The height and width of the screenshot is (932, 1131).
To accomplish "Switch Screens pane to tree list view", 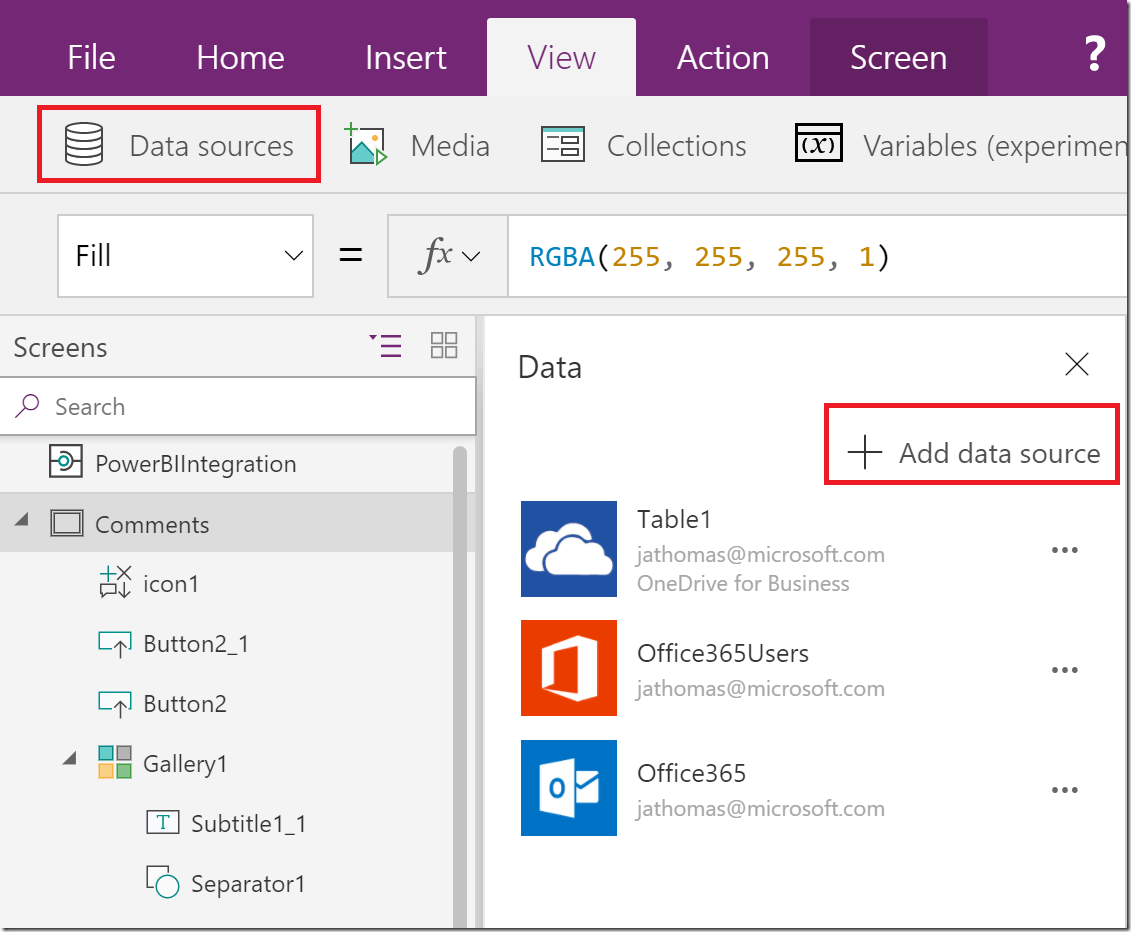I will pos(386,346).
